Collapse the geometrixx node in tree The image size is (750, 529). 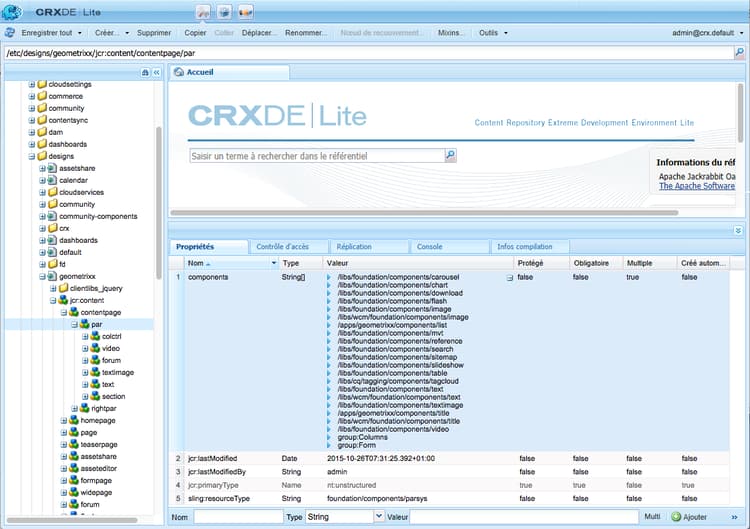(42, 276)
